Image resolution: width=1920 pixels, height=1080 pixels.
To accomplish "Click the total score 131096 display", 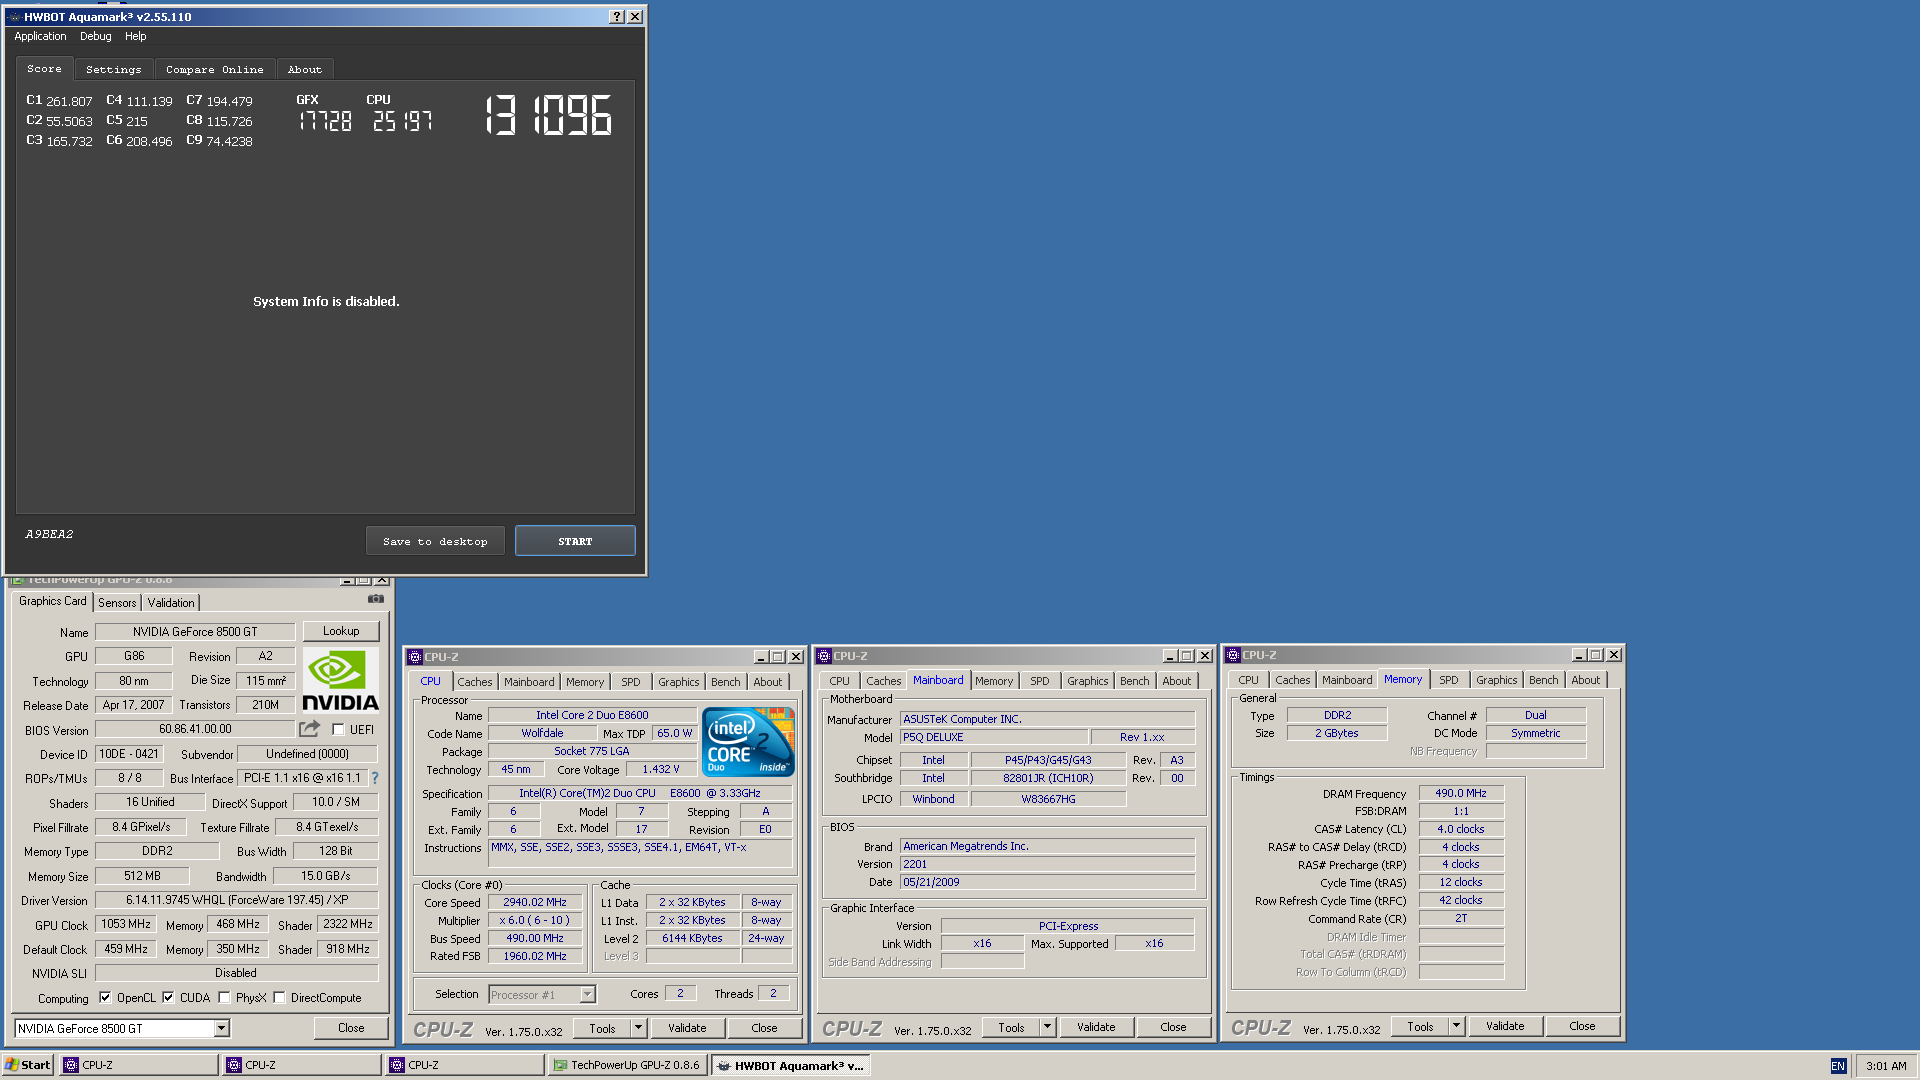I will 548,116.
